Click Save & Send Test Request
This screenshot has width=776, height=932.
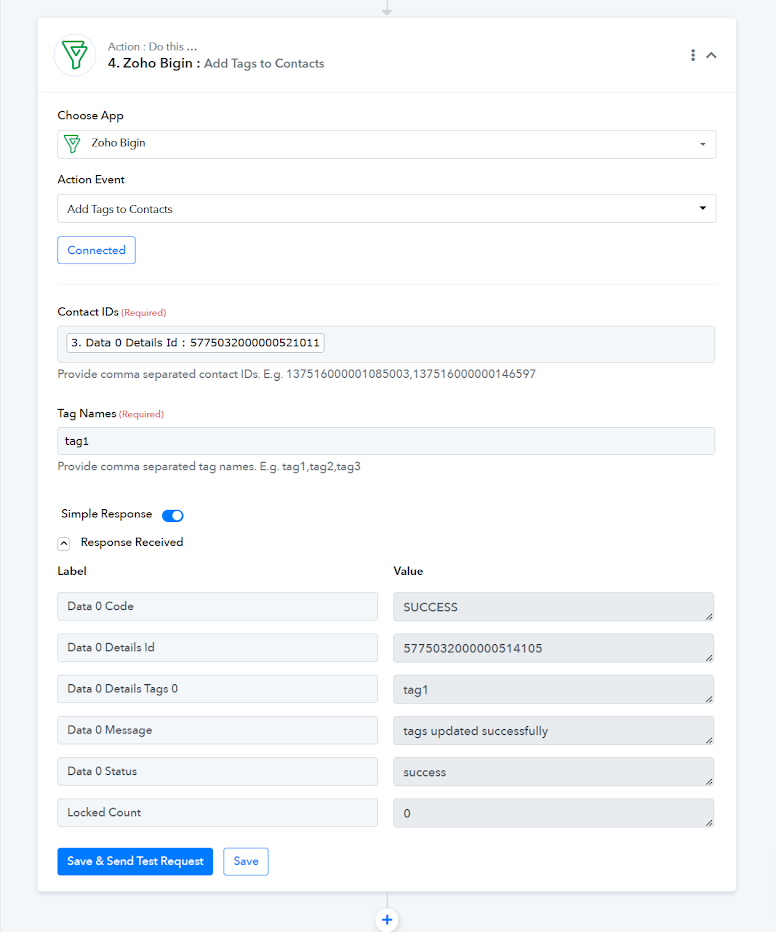tap(135, 861)
